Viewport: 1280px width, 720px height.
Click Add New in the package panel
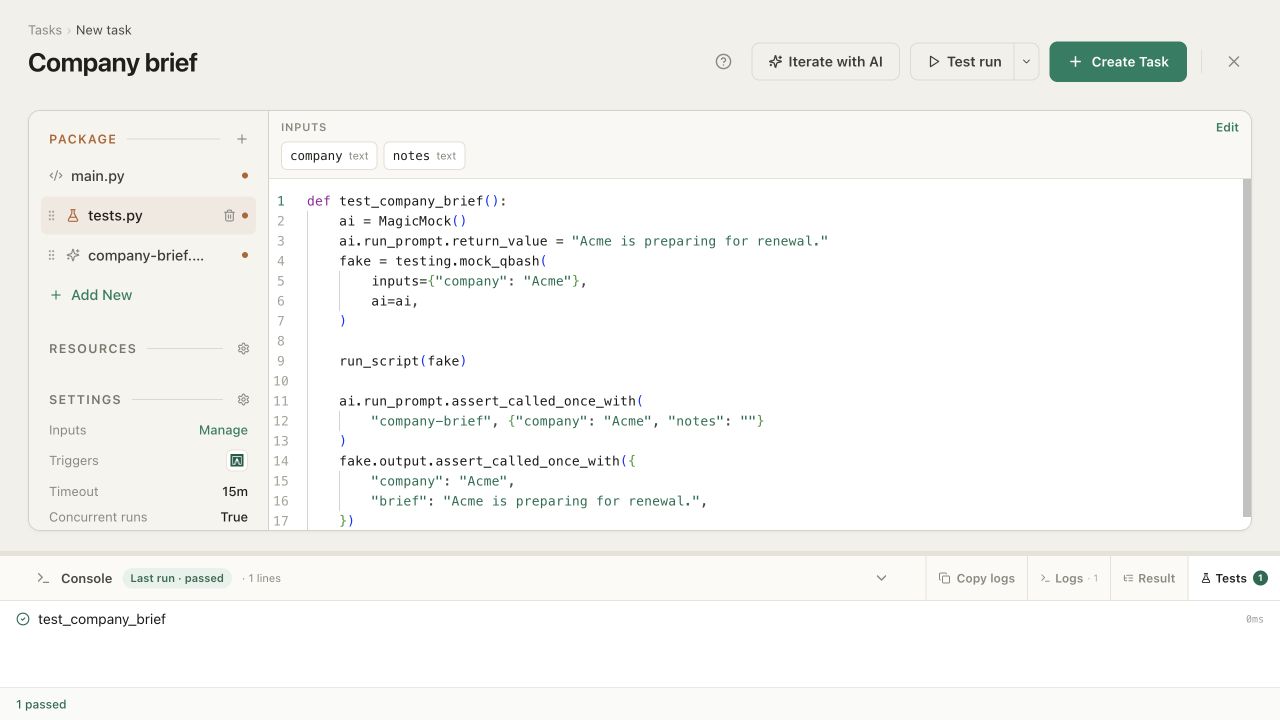point(91,295)
